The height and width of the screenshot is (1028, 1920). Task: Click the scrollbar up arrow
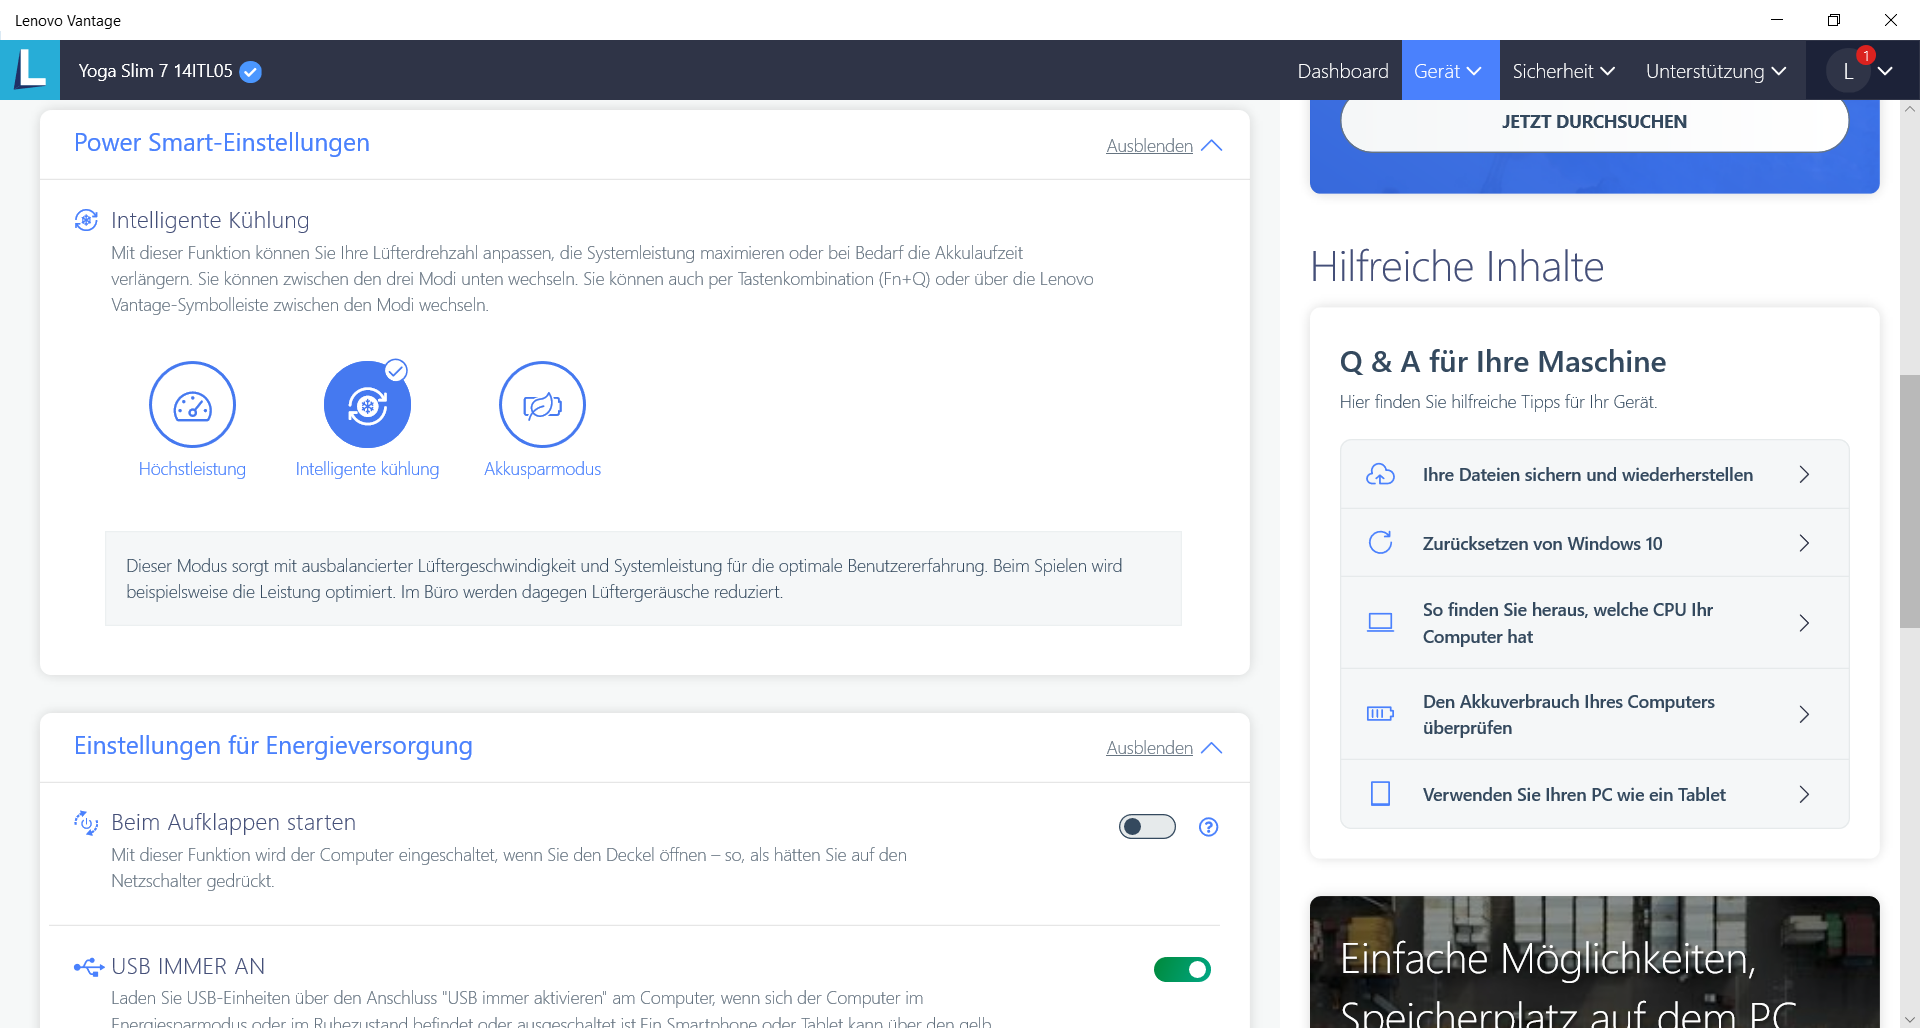(x=1910, y=109)
